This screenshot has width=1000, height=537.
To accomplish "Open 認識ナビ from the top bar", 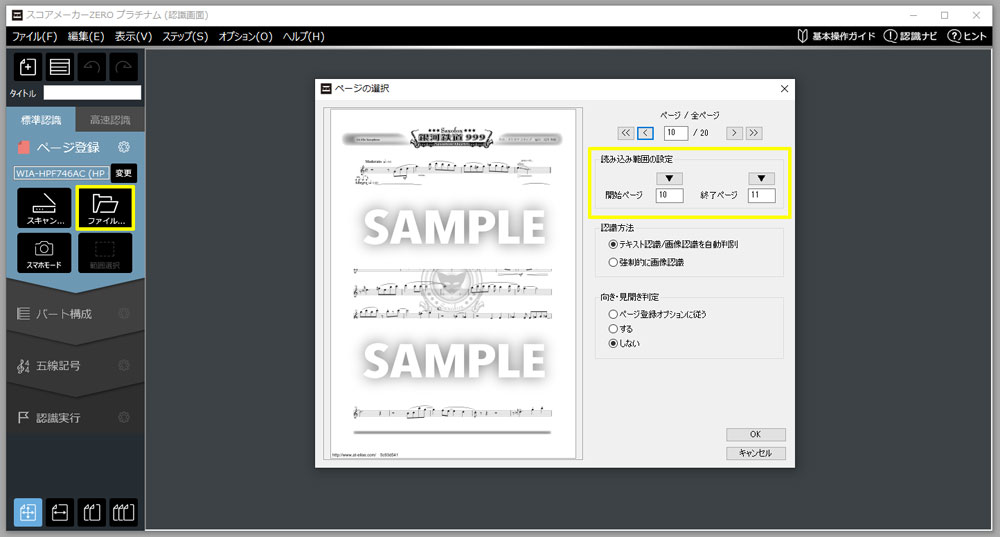I will (910, 36).
